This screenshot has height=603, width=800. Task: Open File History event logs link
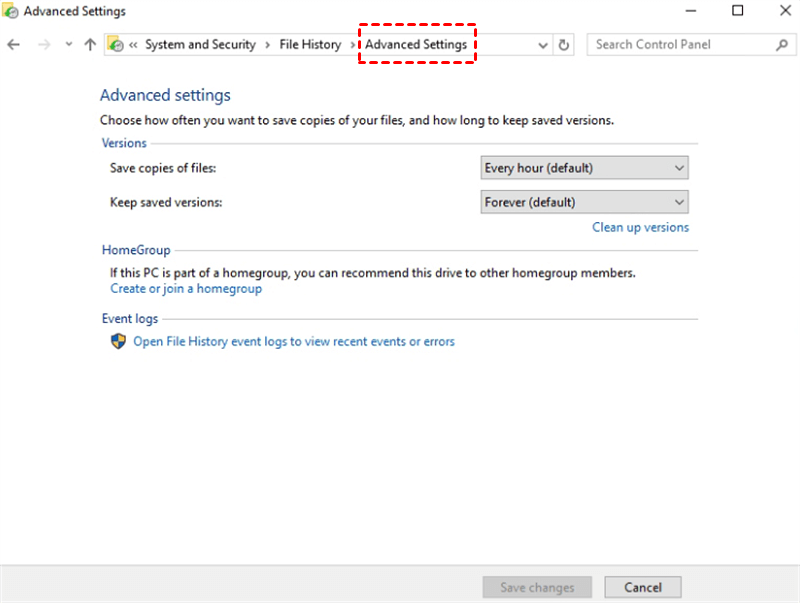click(x=294, y=341)
